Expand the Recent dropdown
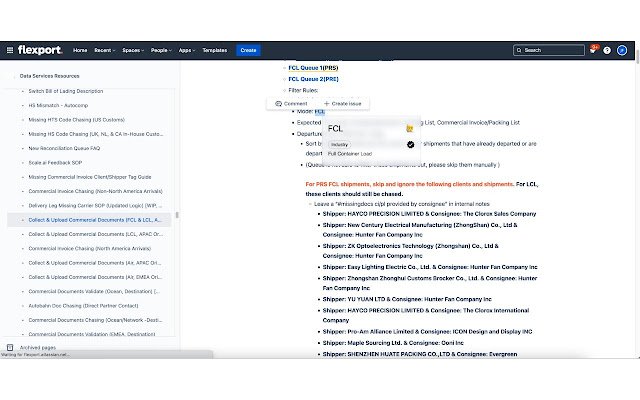The height and width of the screenshot is (400, 640). [105, 50]
